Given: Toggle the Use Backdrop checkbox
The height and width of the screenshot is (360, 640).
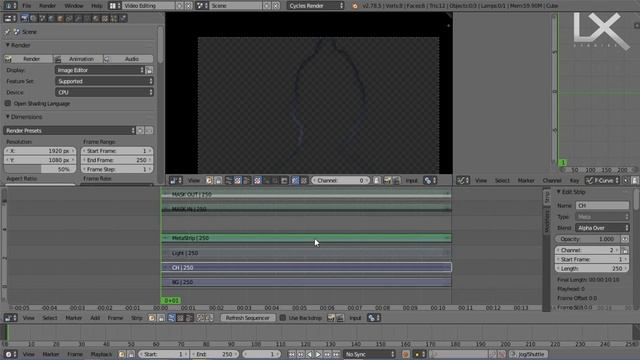Looking at the screenshot, I should (x=282, y=318).
